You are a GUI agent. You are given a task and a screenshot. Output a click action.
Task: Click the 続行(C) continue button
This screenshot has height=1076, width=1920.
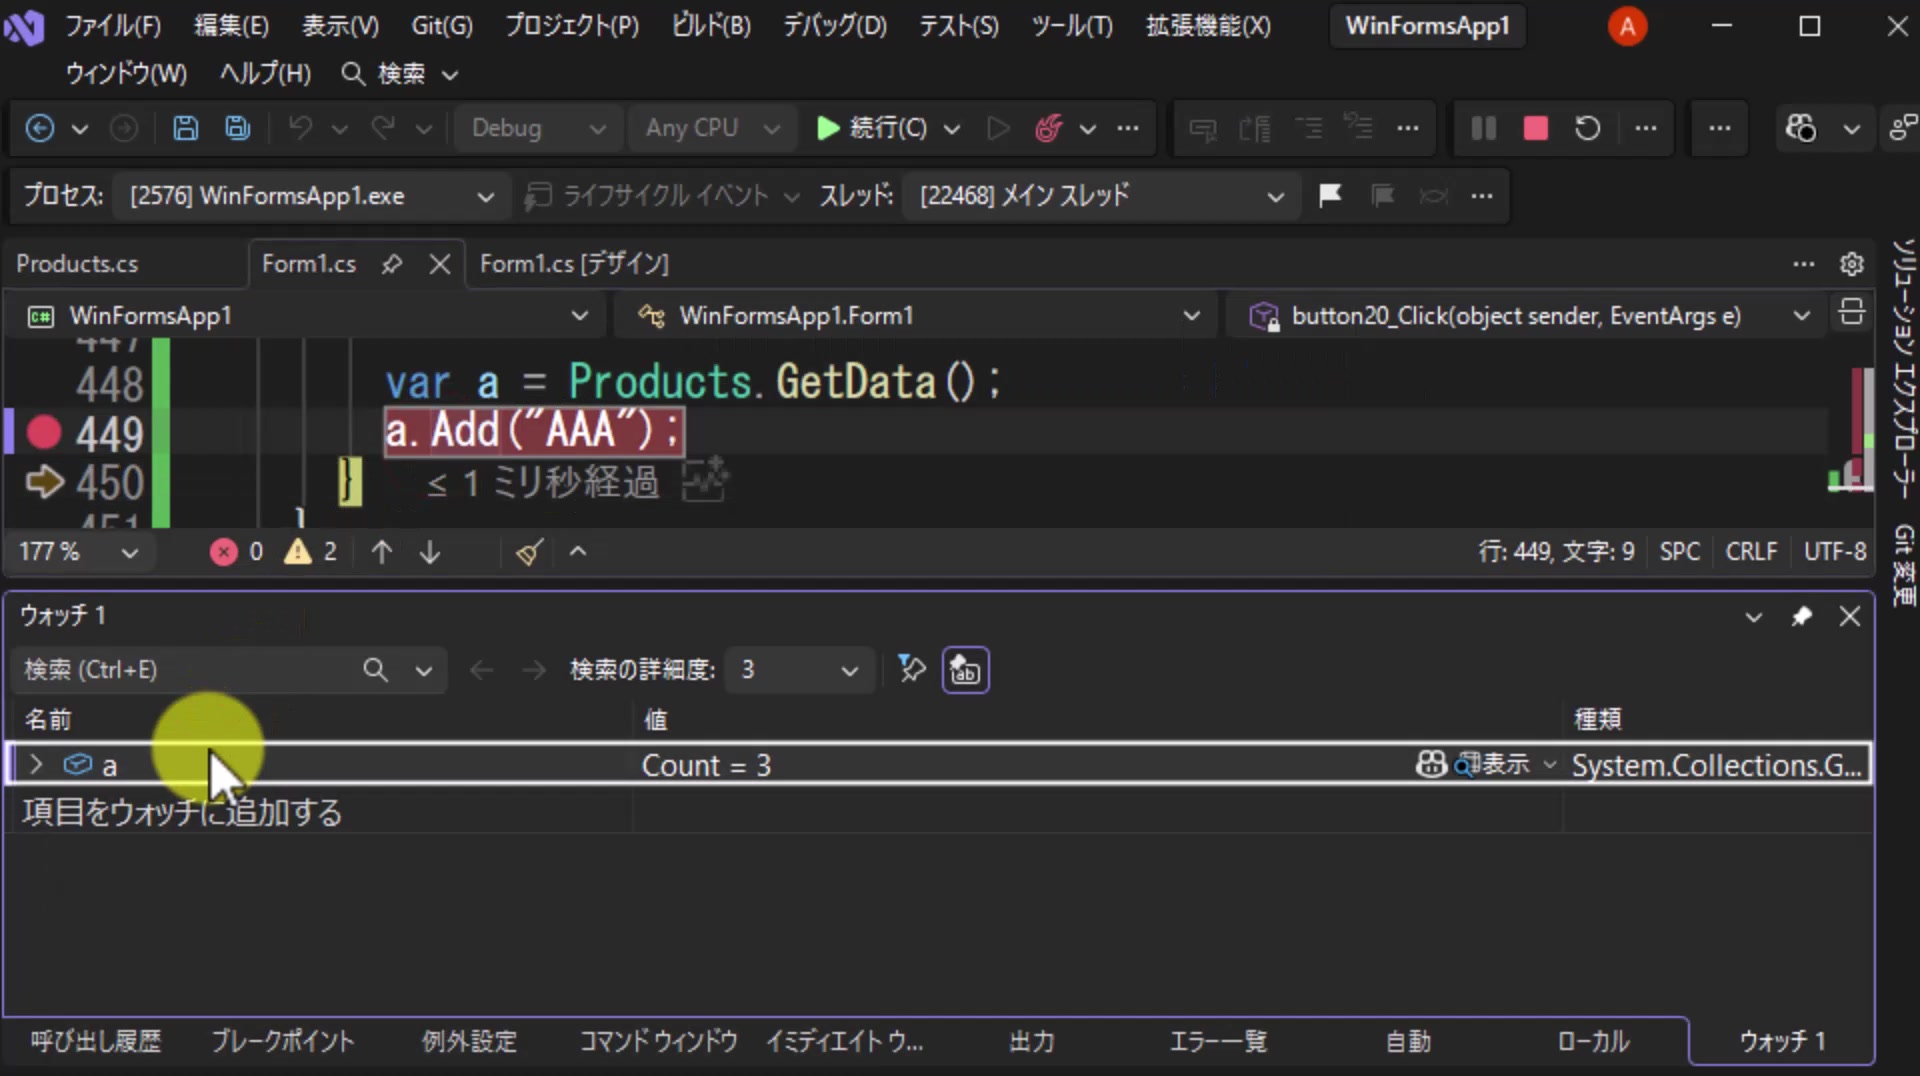[x=872, y=128]
